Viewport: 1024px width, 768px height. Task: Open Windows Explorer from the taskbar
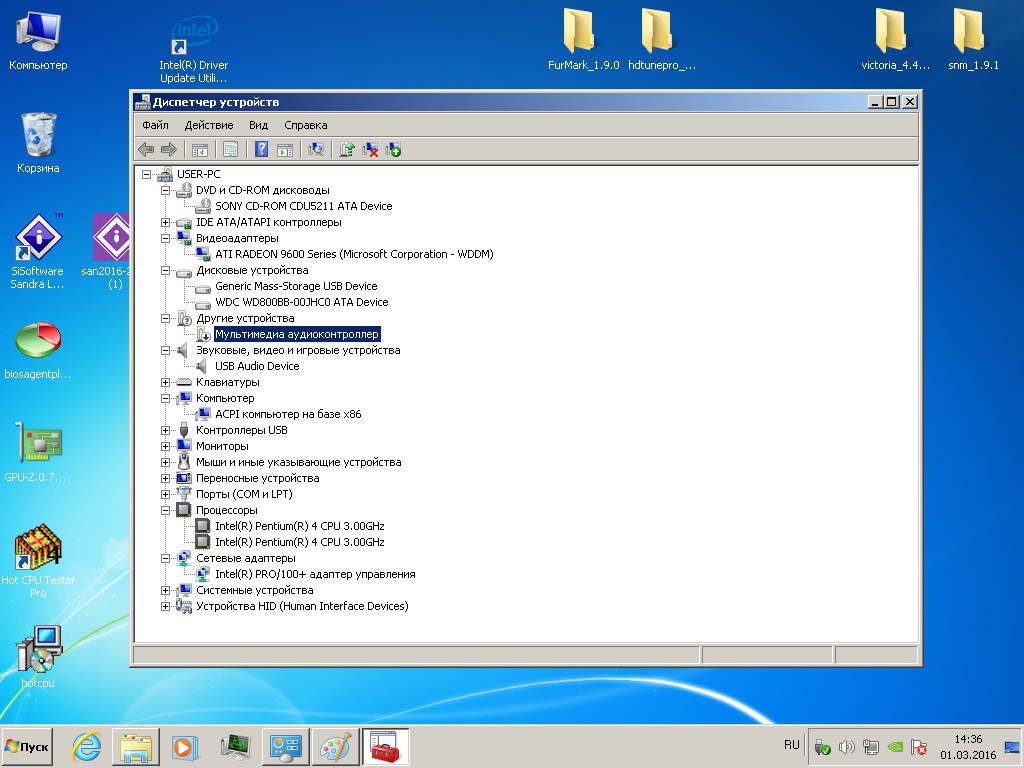[136, 746]
